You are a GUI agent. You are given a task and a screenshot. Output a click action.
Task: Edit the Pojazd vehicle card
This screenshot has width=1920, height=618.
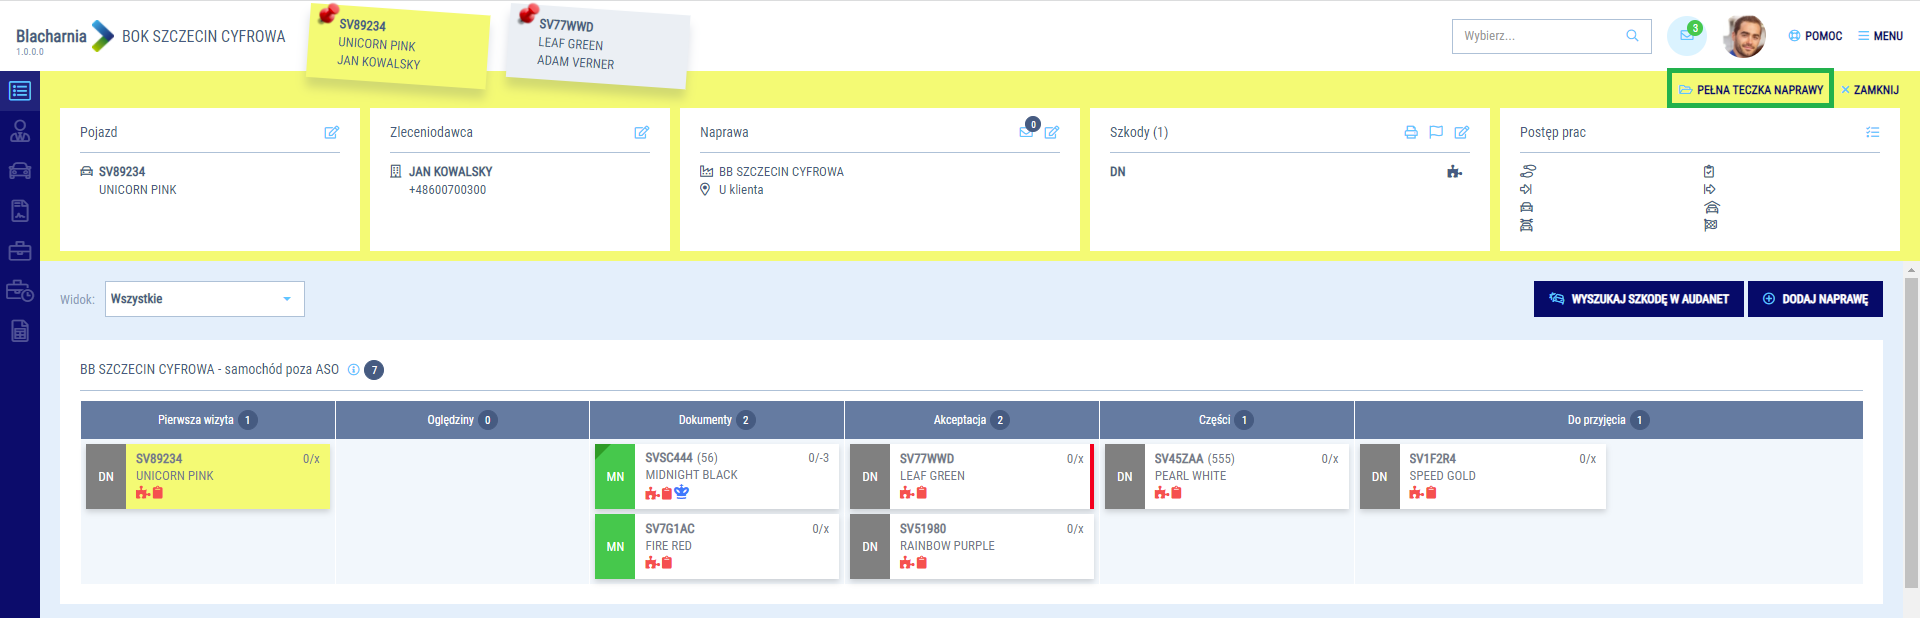[x=331, y=132]
